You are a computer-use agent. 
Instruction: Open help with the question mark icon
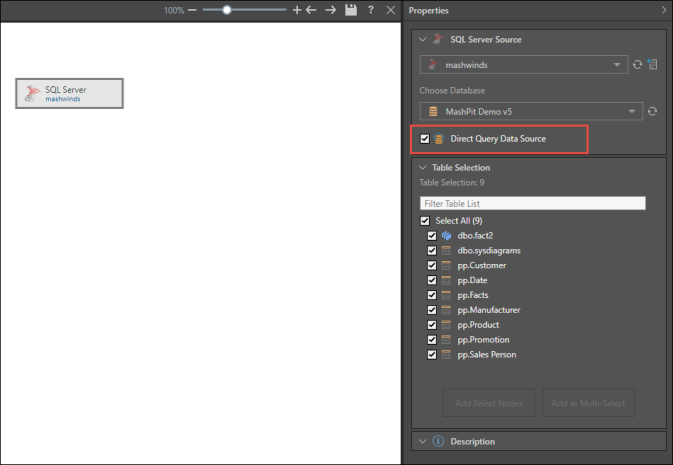[371, 9]
